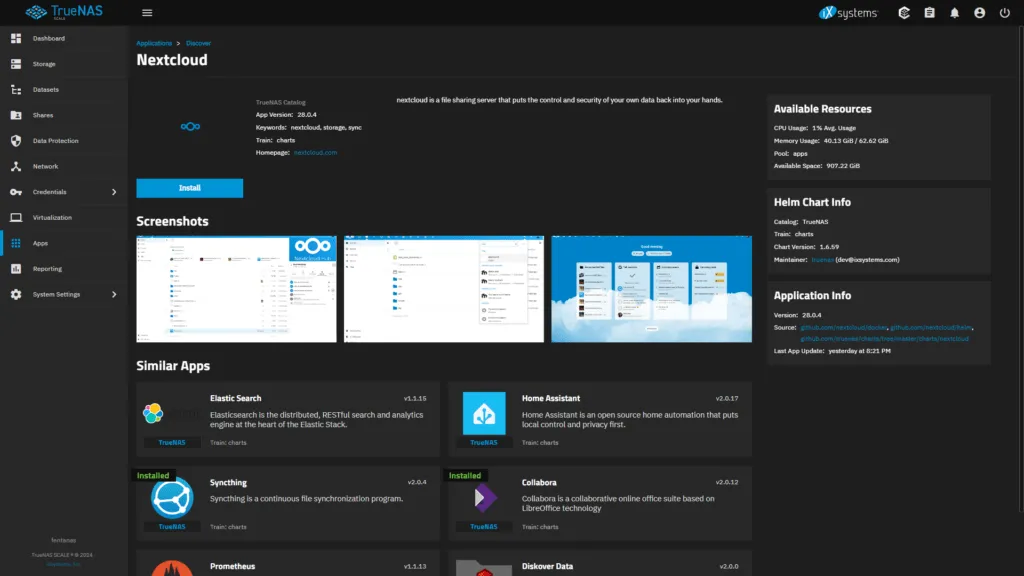Select the Apps icon in the sidebar
The height and width of the screenshot is (576, 1024).
click(x=16, y=243)
